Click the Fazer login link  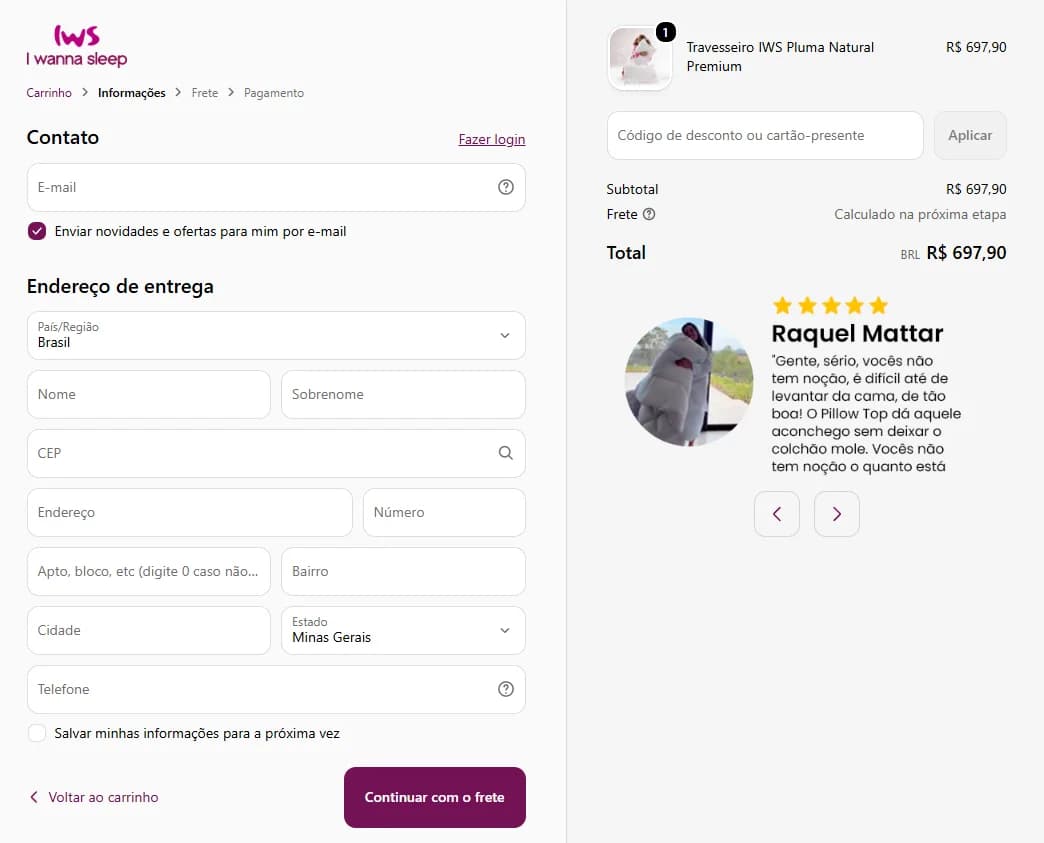tap(492, 139)
